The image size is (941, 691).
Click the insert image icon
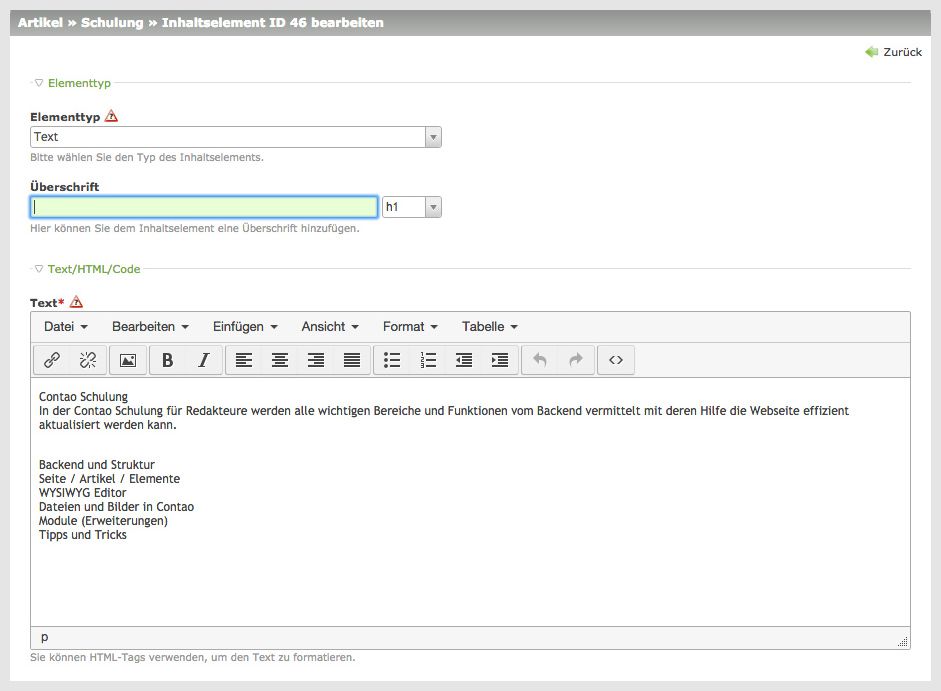(x=128, y=360)
